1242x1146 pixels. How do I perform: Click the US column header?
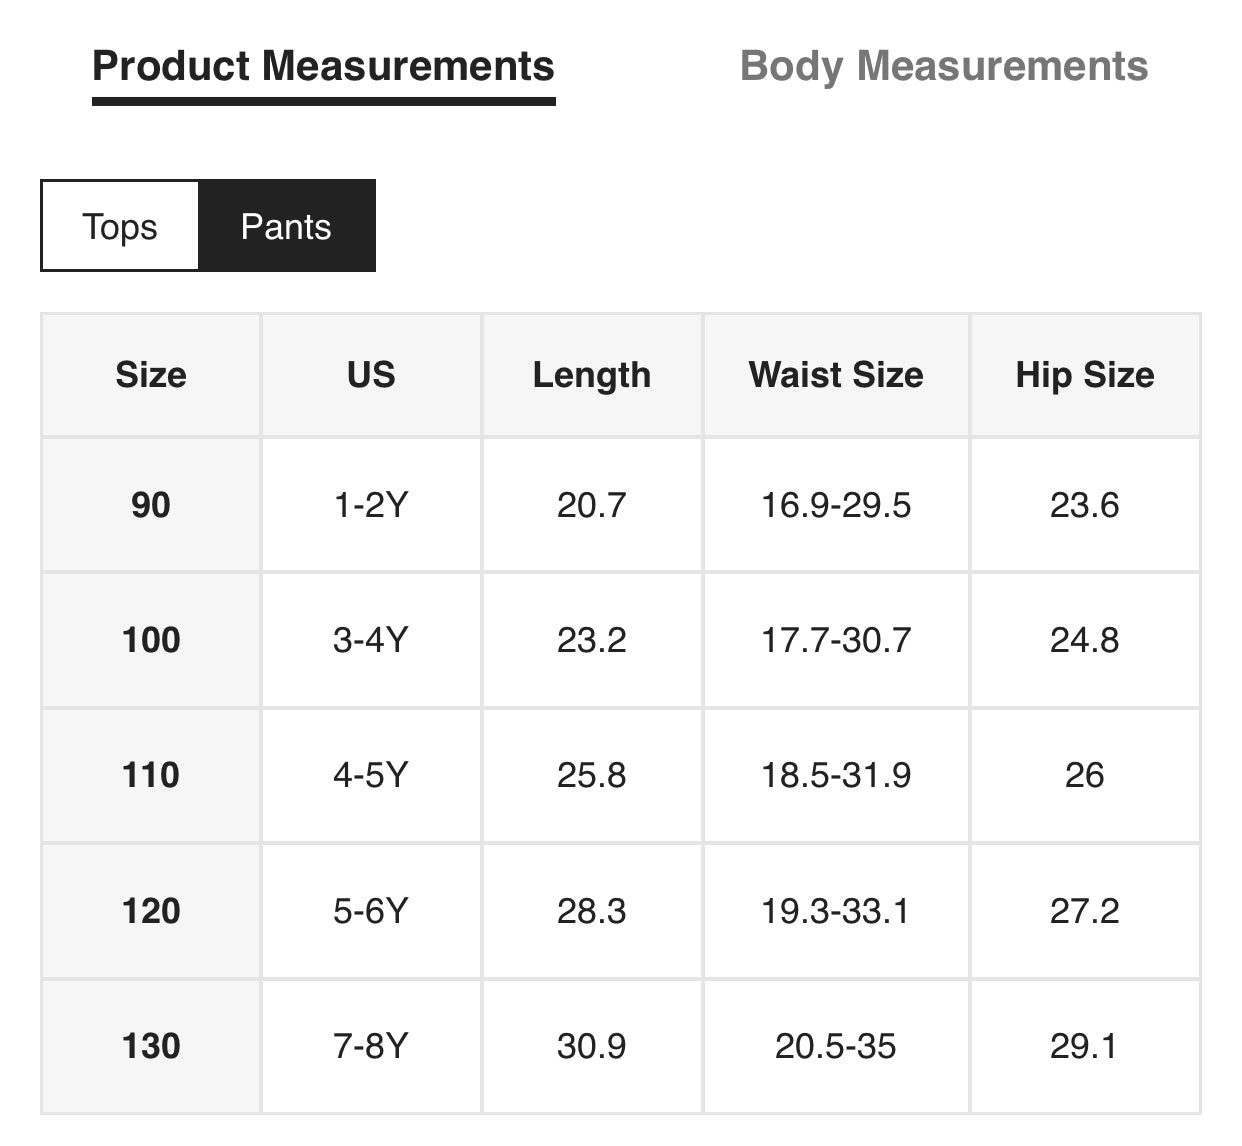(x=371, y=375)
